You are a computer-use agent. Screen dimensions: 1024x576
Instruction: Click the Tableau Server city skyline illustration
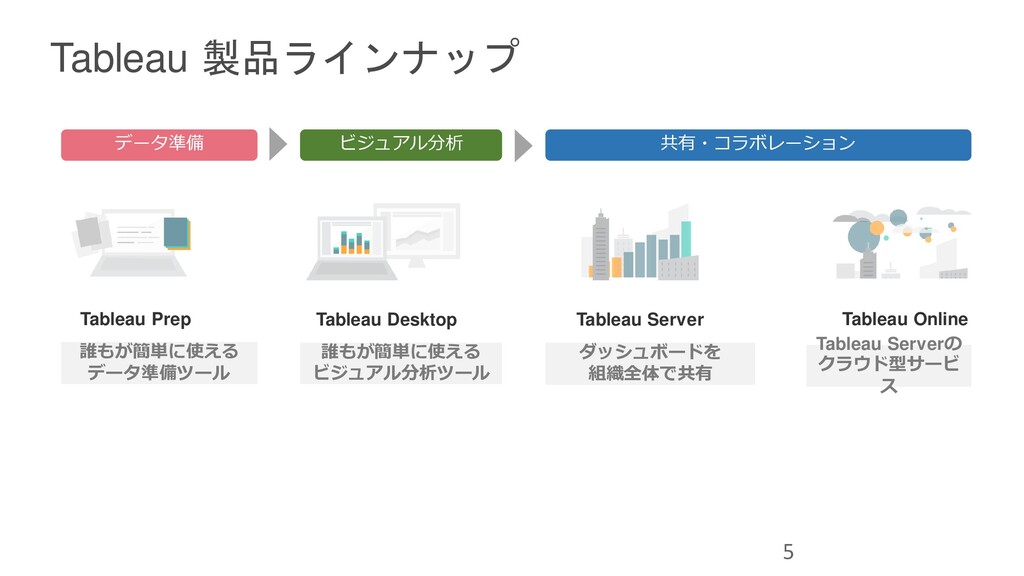click(639, 244)
